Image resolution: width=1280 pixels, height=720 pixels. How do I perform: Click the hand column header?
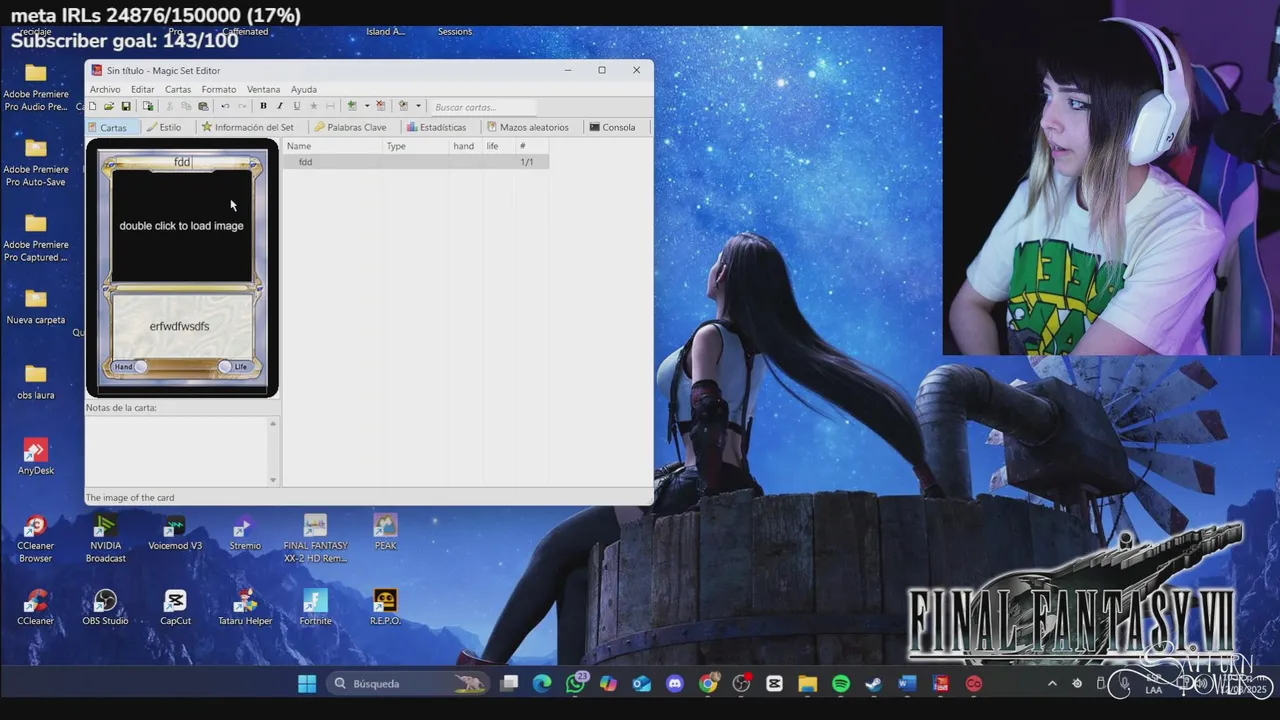(x=467, y=146)
